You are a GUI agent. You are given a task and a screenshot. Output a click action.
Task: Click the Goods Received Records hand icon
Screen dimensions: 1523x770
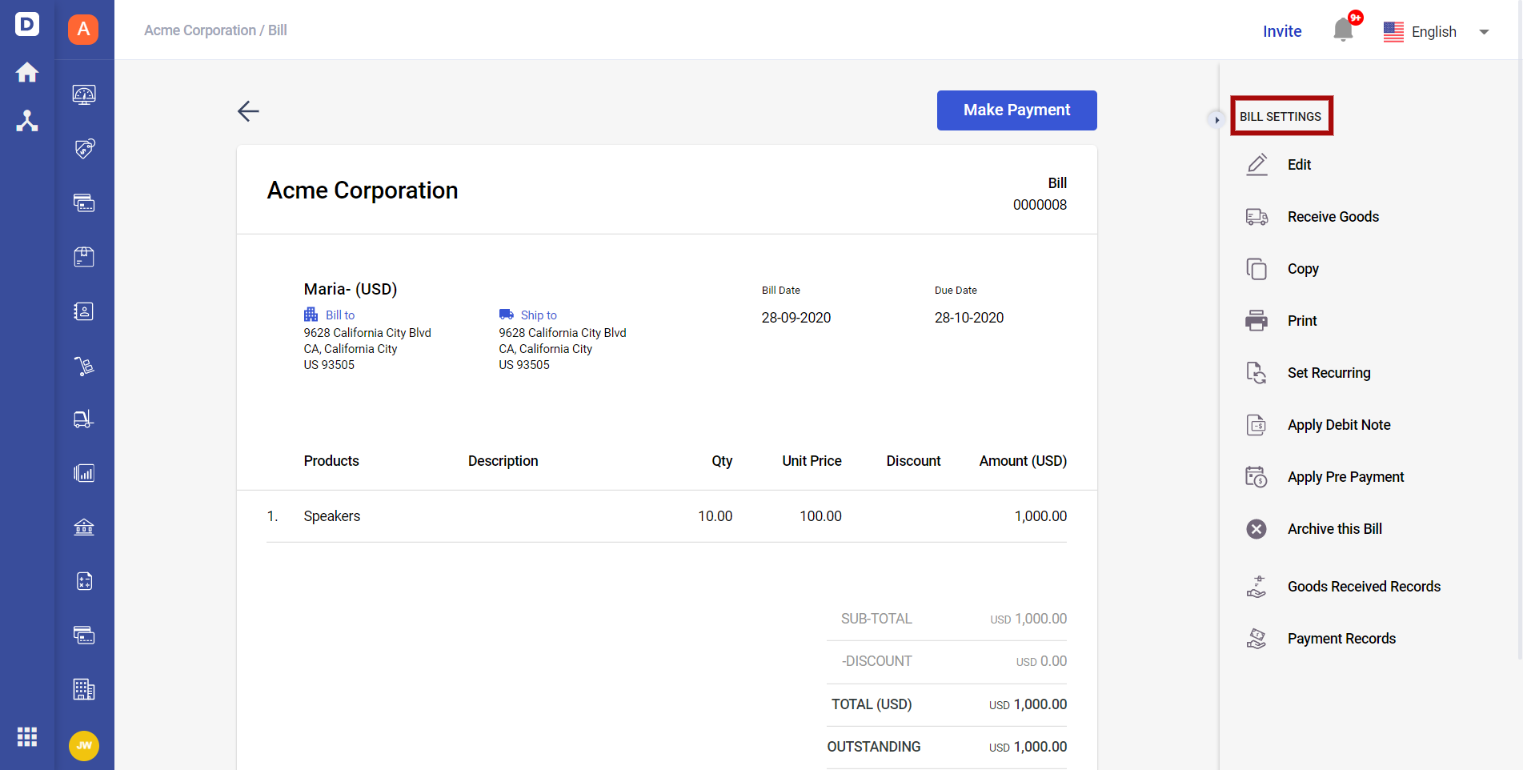[x=1257, y=587]
